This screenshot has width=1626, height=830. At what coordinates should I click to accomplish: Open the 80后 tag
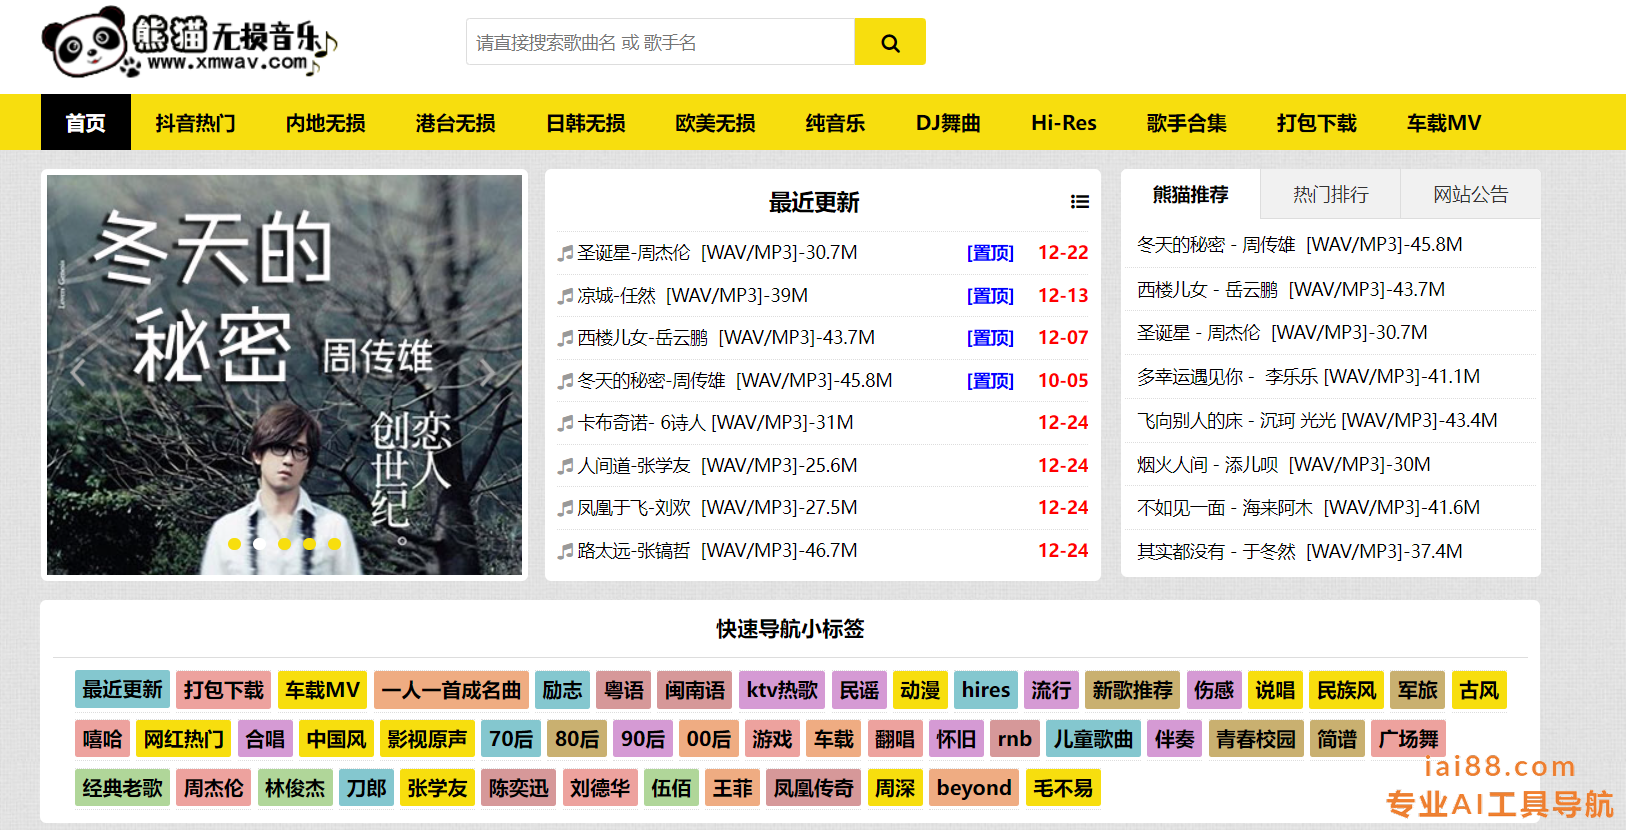[577, 739]
